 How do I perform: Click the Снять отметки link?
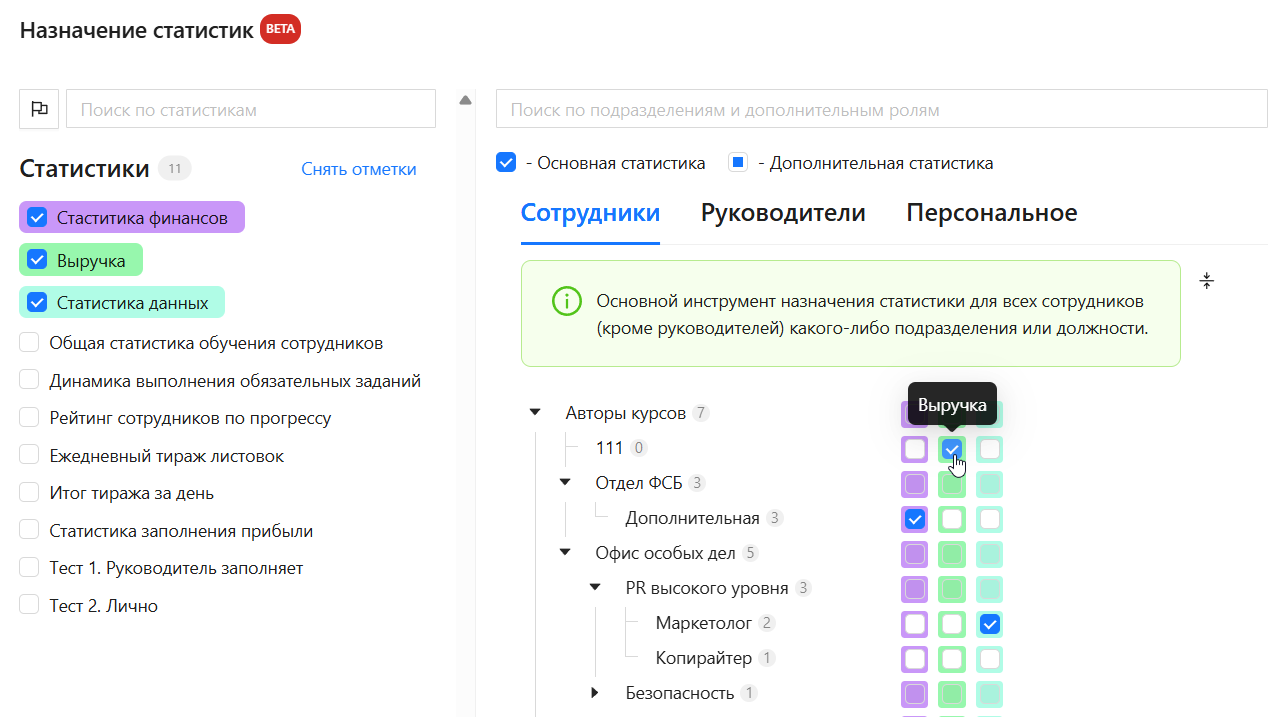point(358,169)
